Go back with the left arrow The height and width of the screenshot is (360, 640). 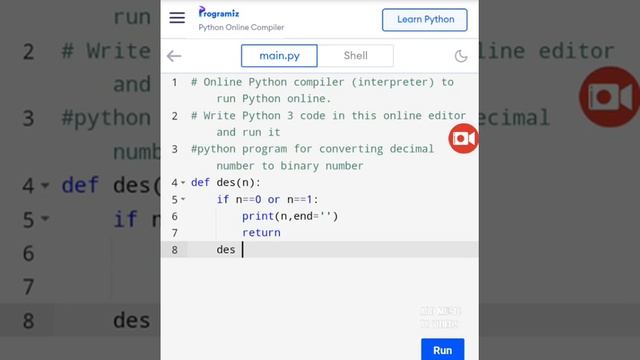tap(174, 56)
